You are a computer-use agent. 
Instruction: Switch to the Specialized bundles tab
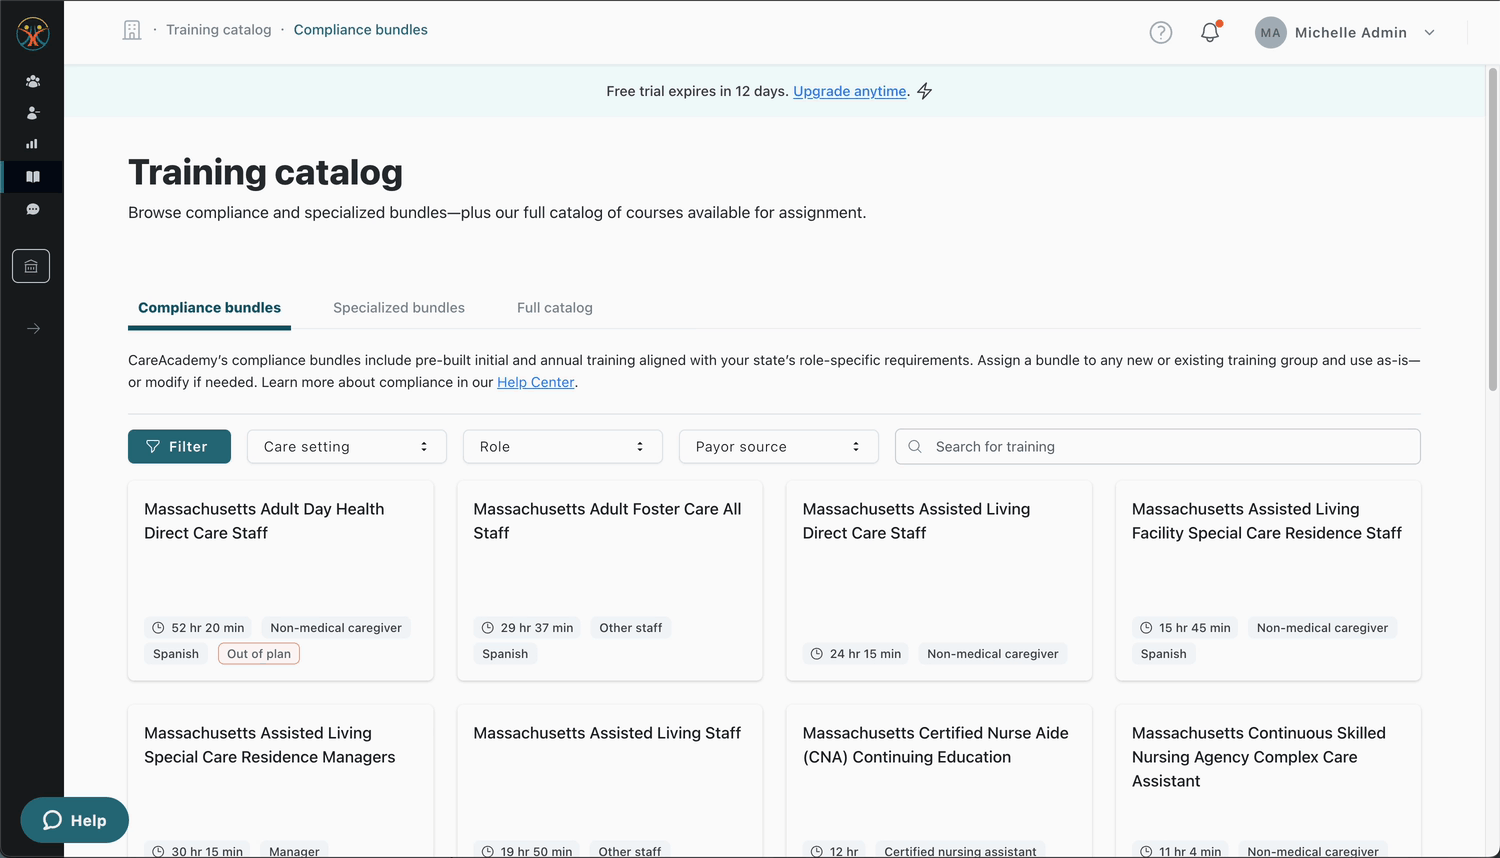point(398,308)
